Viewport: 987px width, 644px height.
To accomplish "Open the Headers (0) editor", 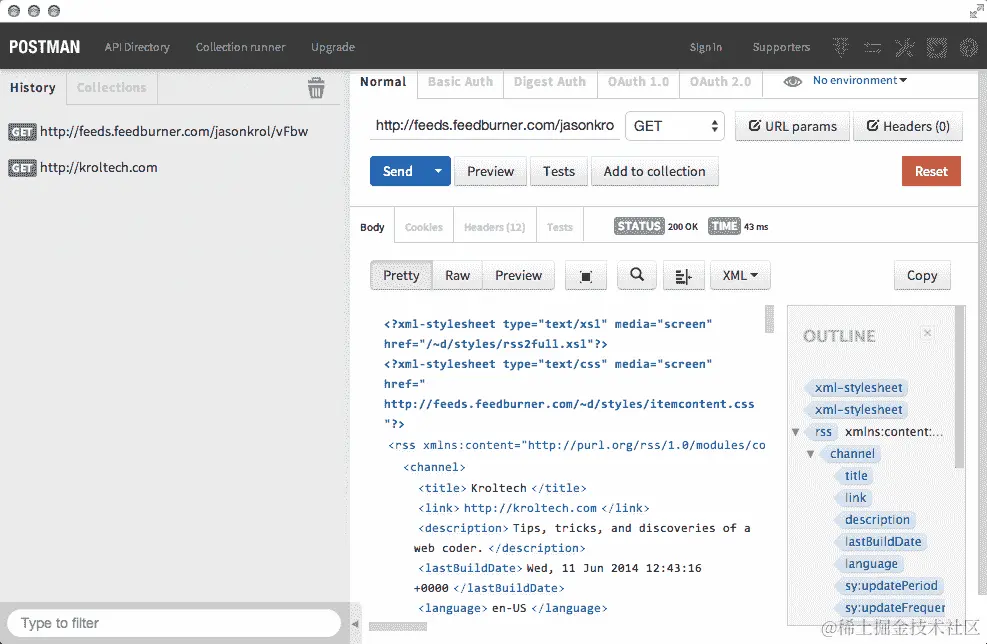I will [908, 126].
